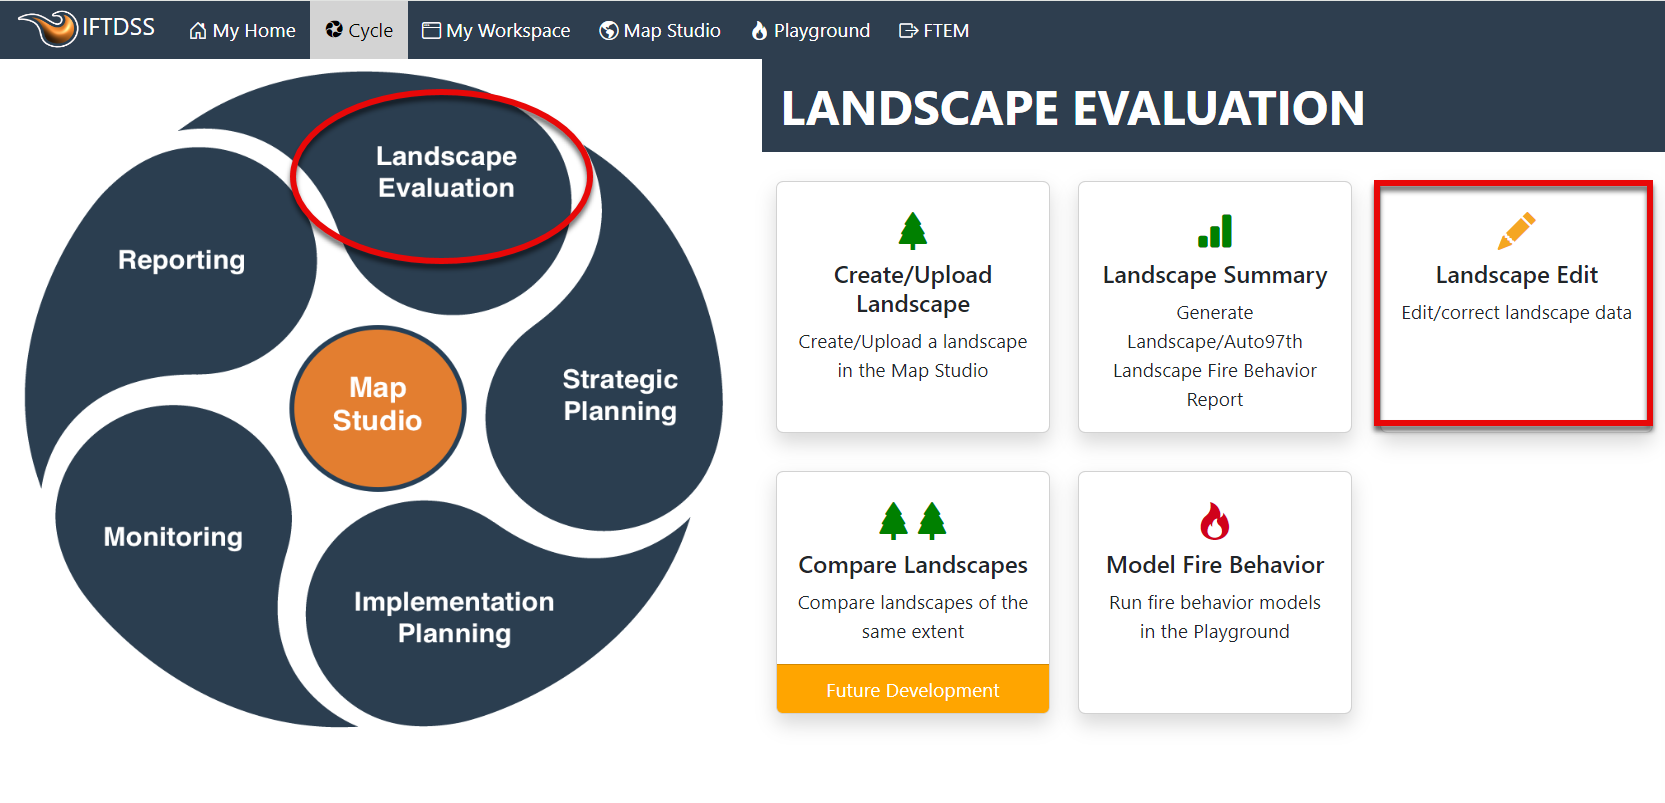Click the LANDSCAPE EVALUATION page heading
The width and height of the screenshot is (1665, 803).
point(1073,108)
